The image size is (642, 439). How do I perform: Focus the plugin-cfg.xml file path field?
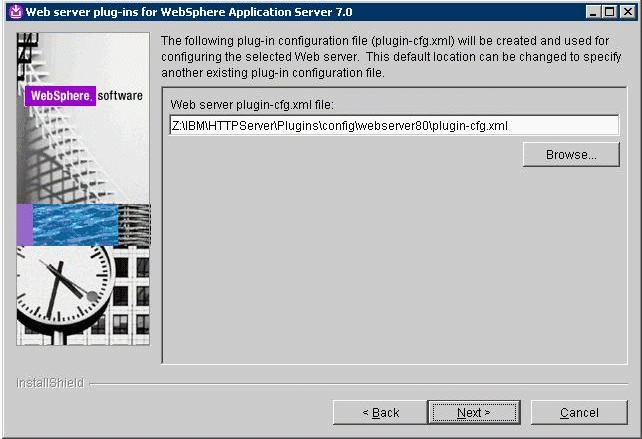tap(394, 125)
